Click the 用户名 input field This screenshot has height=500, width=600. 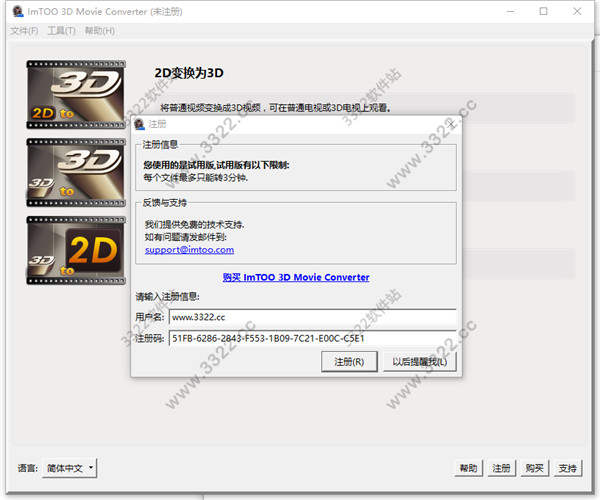tap(313, 317)
